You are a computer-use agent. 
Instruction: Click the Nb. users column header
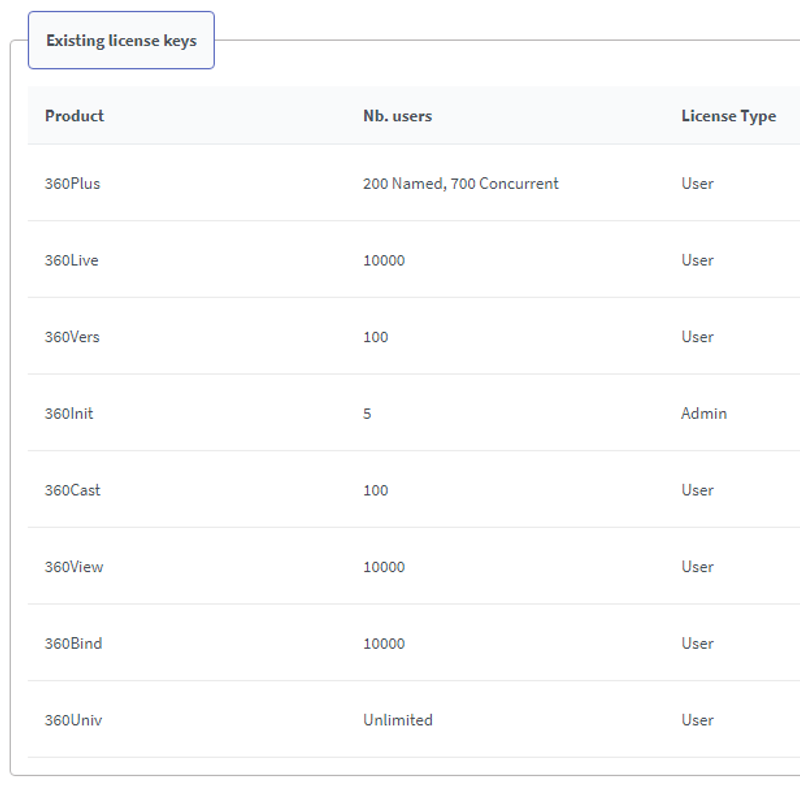pos(397,116)
